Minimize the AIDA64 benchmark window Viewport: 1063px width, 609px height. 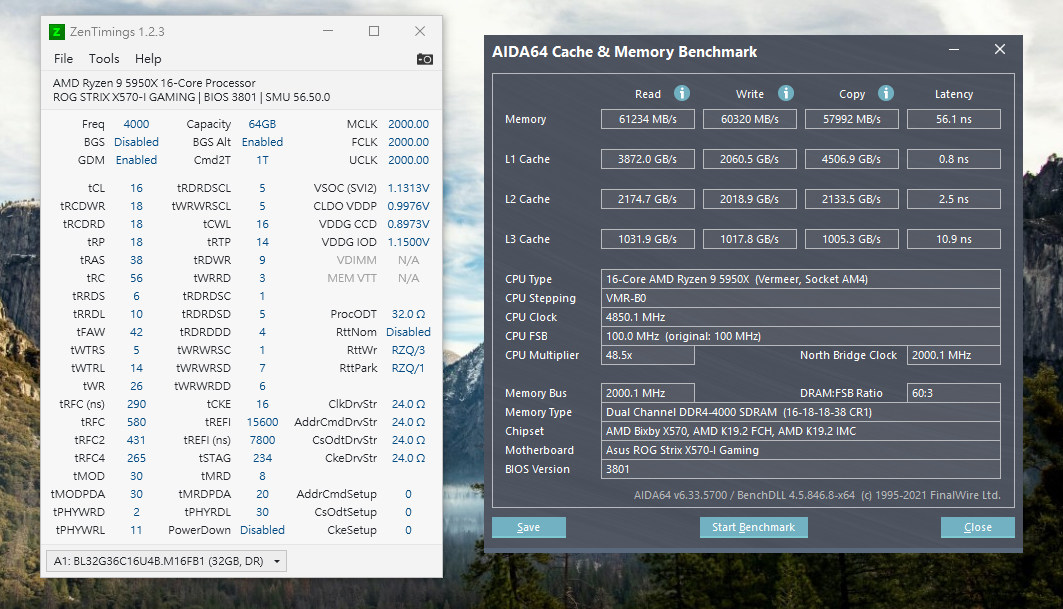tap(954, 50)
